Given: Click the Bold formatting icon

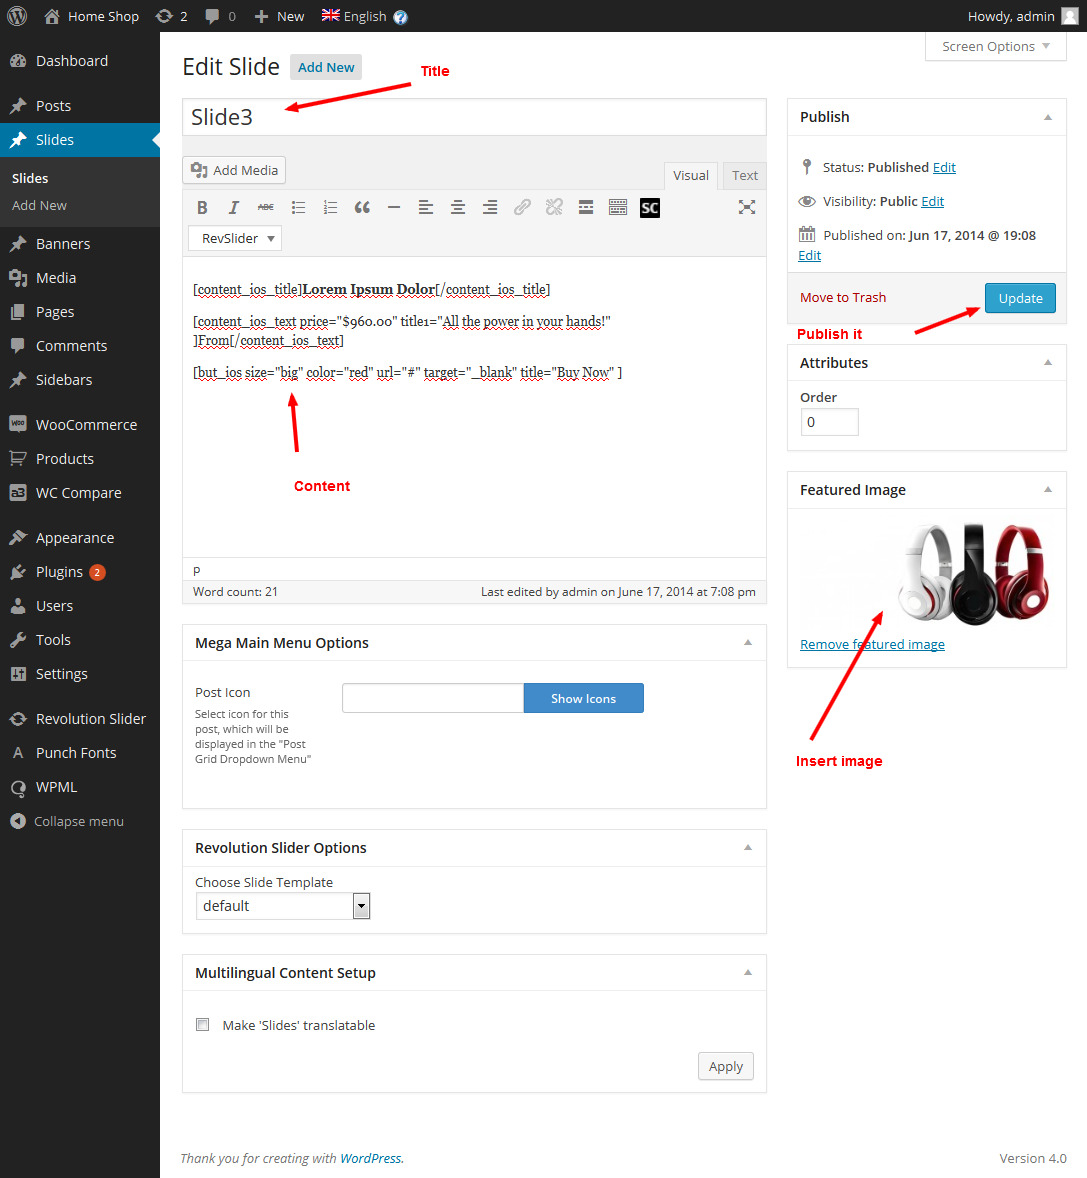Looking at the screenshot, I should pos(202,208).
